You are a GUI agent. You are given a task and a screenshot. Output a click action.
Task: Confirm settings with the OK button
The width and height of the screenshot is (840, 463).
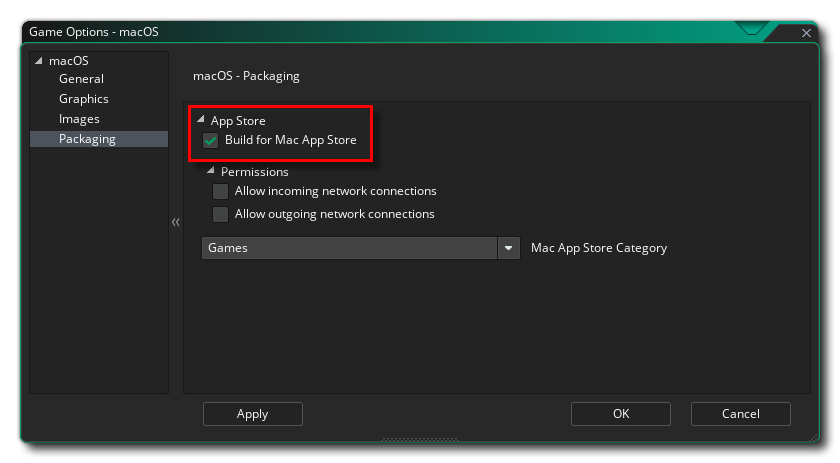coord(621,414)
